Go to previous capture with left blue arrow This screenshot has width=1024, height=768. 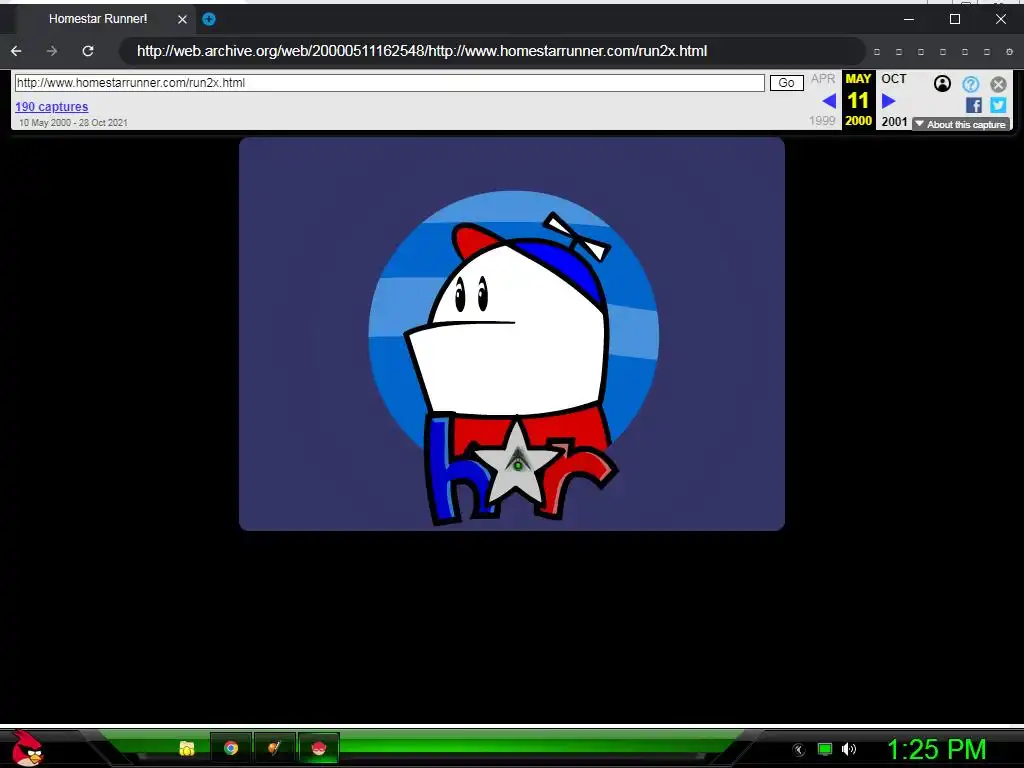pyautogui.click(x=829, y=101)
